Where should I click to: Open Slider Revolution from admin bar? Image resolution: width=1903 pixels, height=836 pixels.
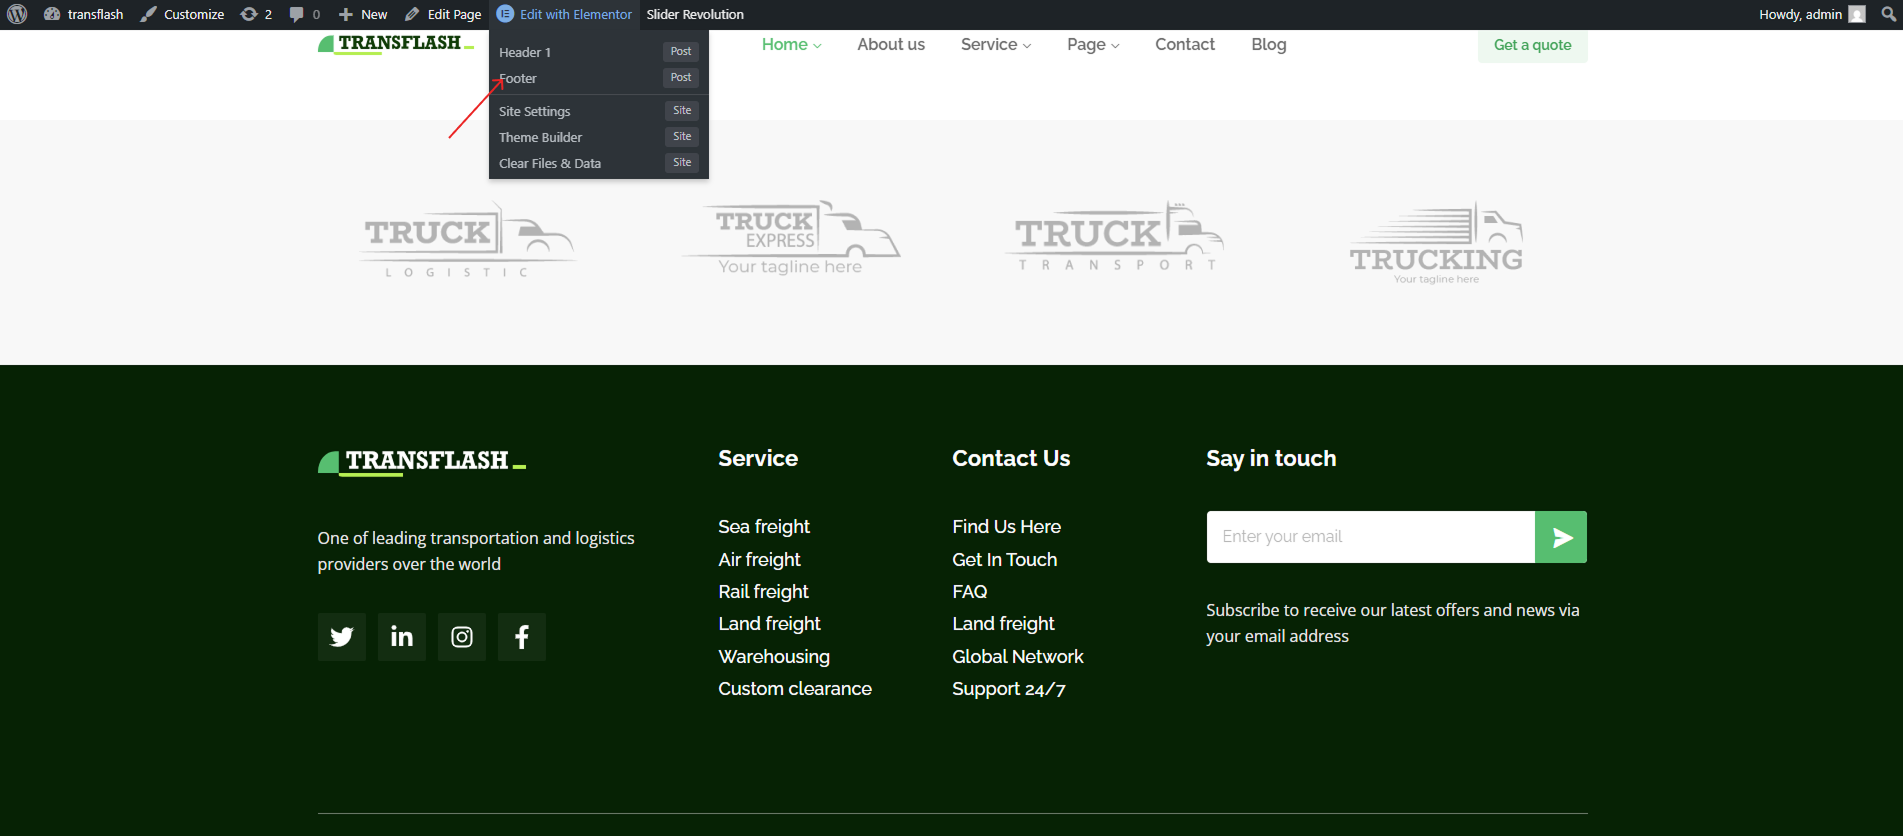pyautogui.click(x=695, y=14)
